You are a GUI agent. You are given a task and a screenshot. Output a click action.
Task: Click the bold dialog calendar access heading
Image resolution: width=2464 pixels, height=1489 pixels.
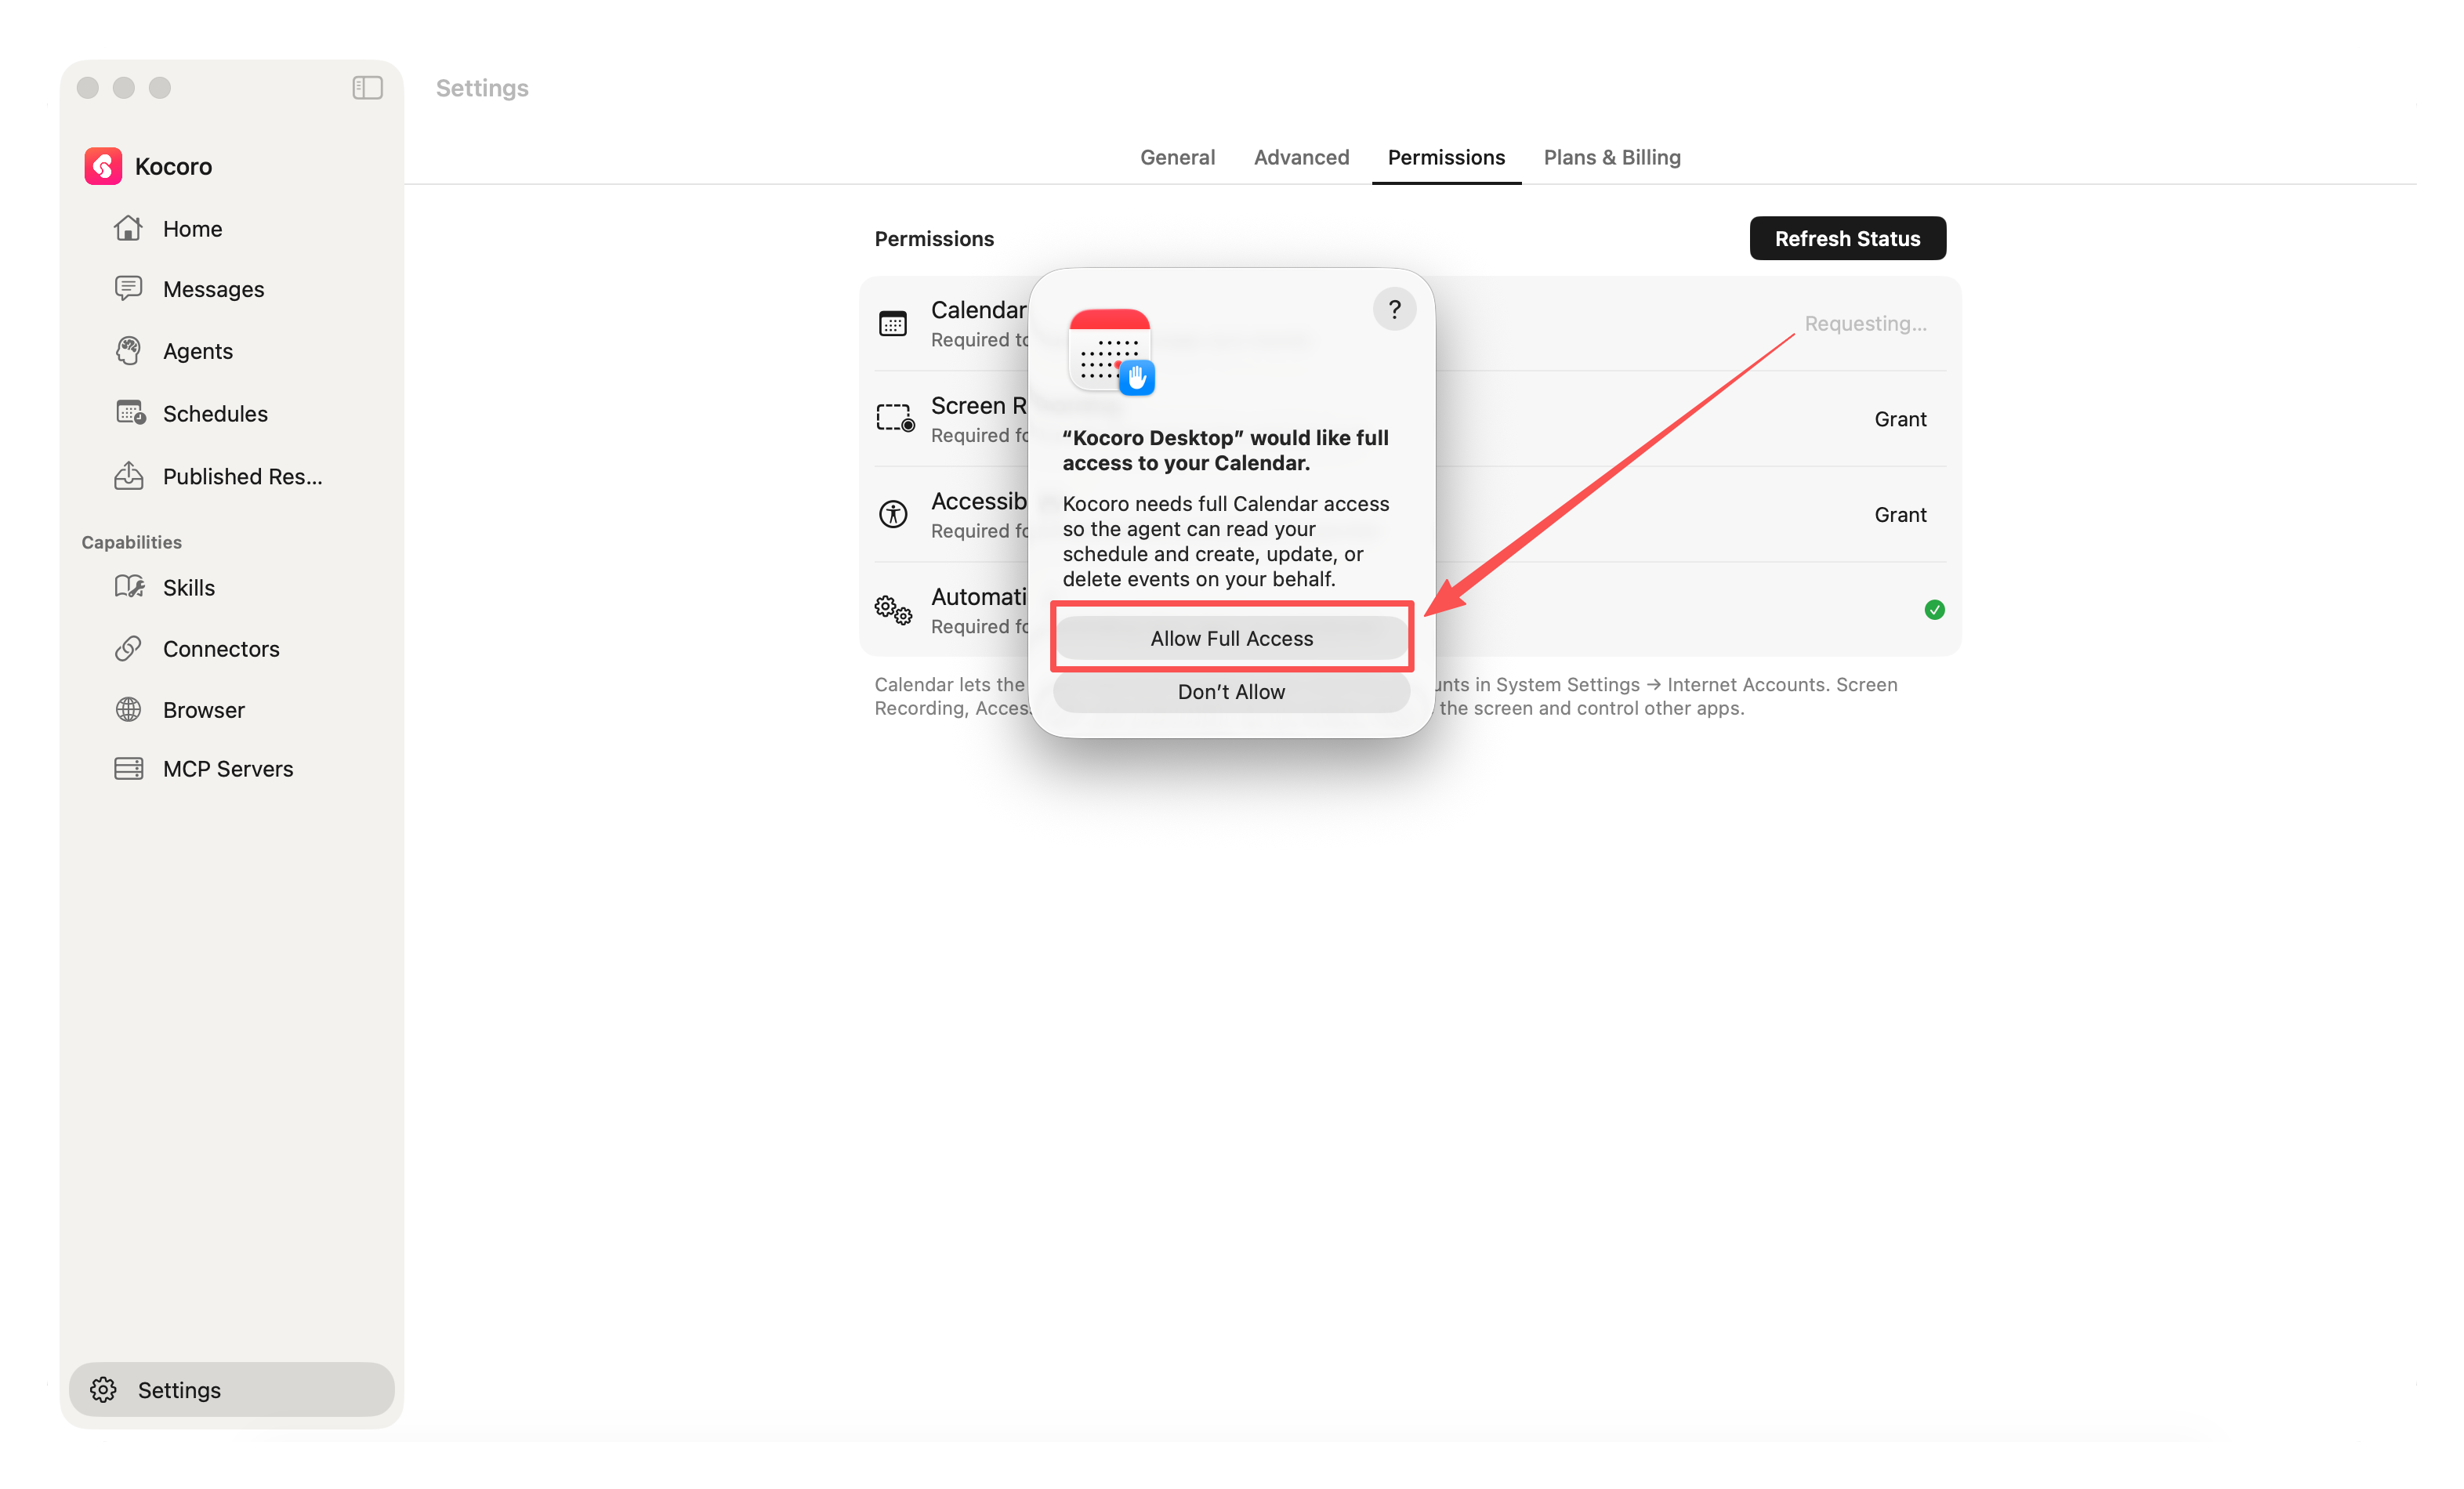click(x=1225, y=450)
